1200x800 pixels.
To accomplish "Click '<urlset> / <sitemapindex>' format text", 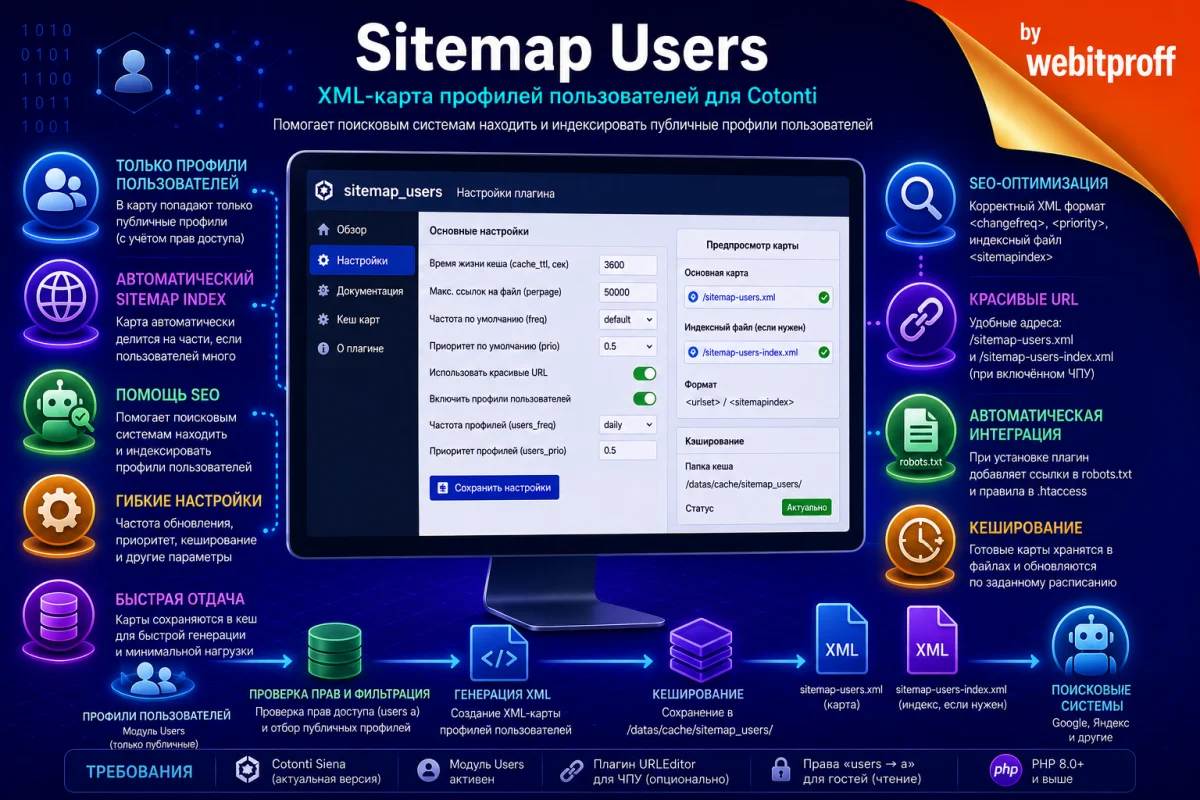I will (740, 401).
